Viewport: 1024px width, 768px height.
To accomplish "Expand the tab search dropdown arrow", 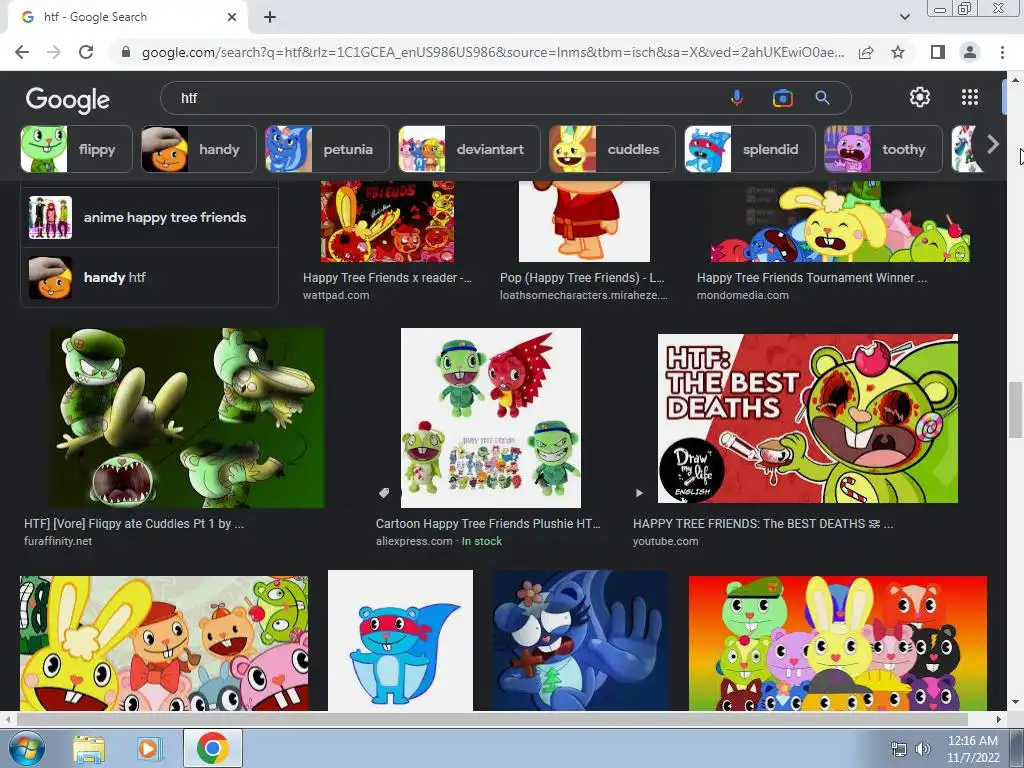I will coord(904,17).
